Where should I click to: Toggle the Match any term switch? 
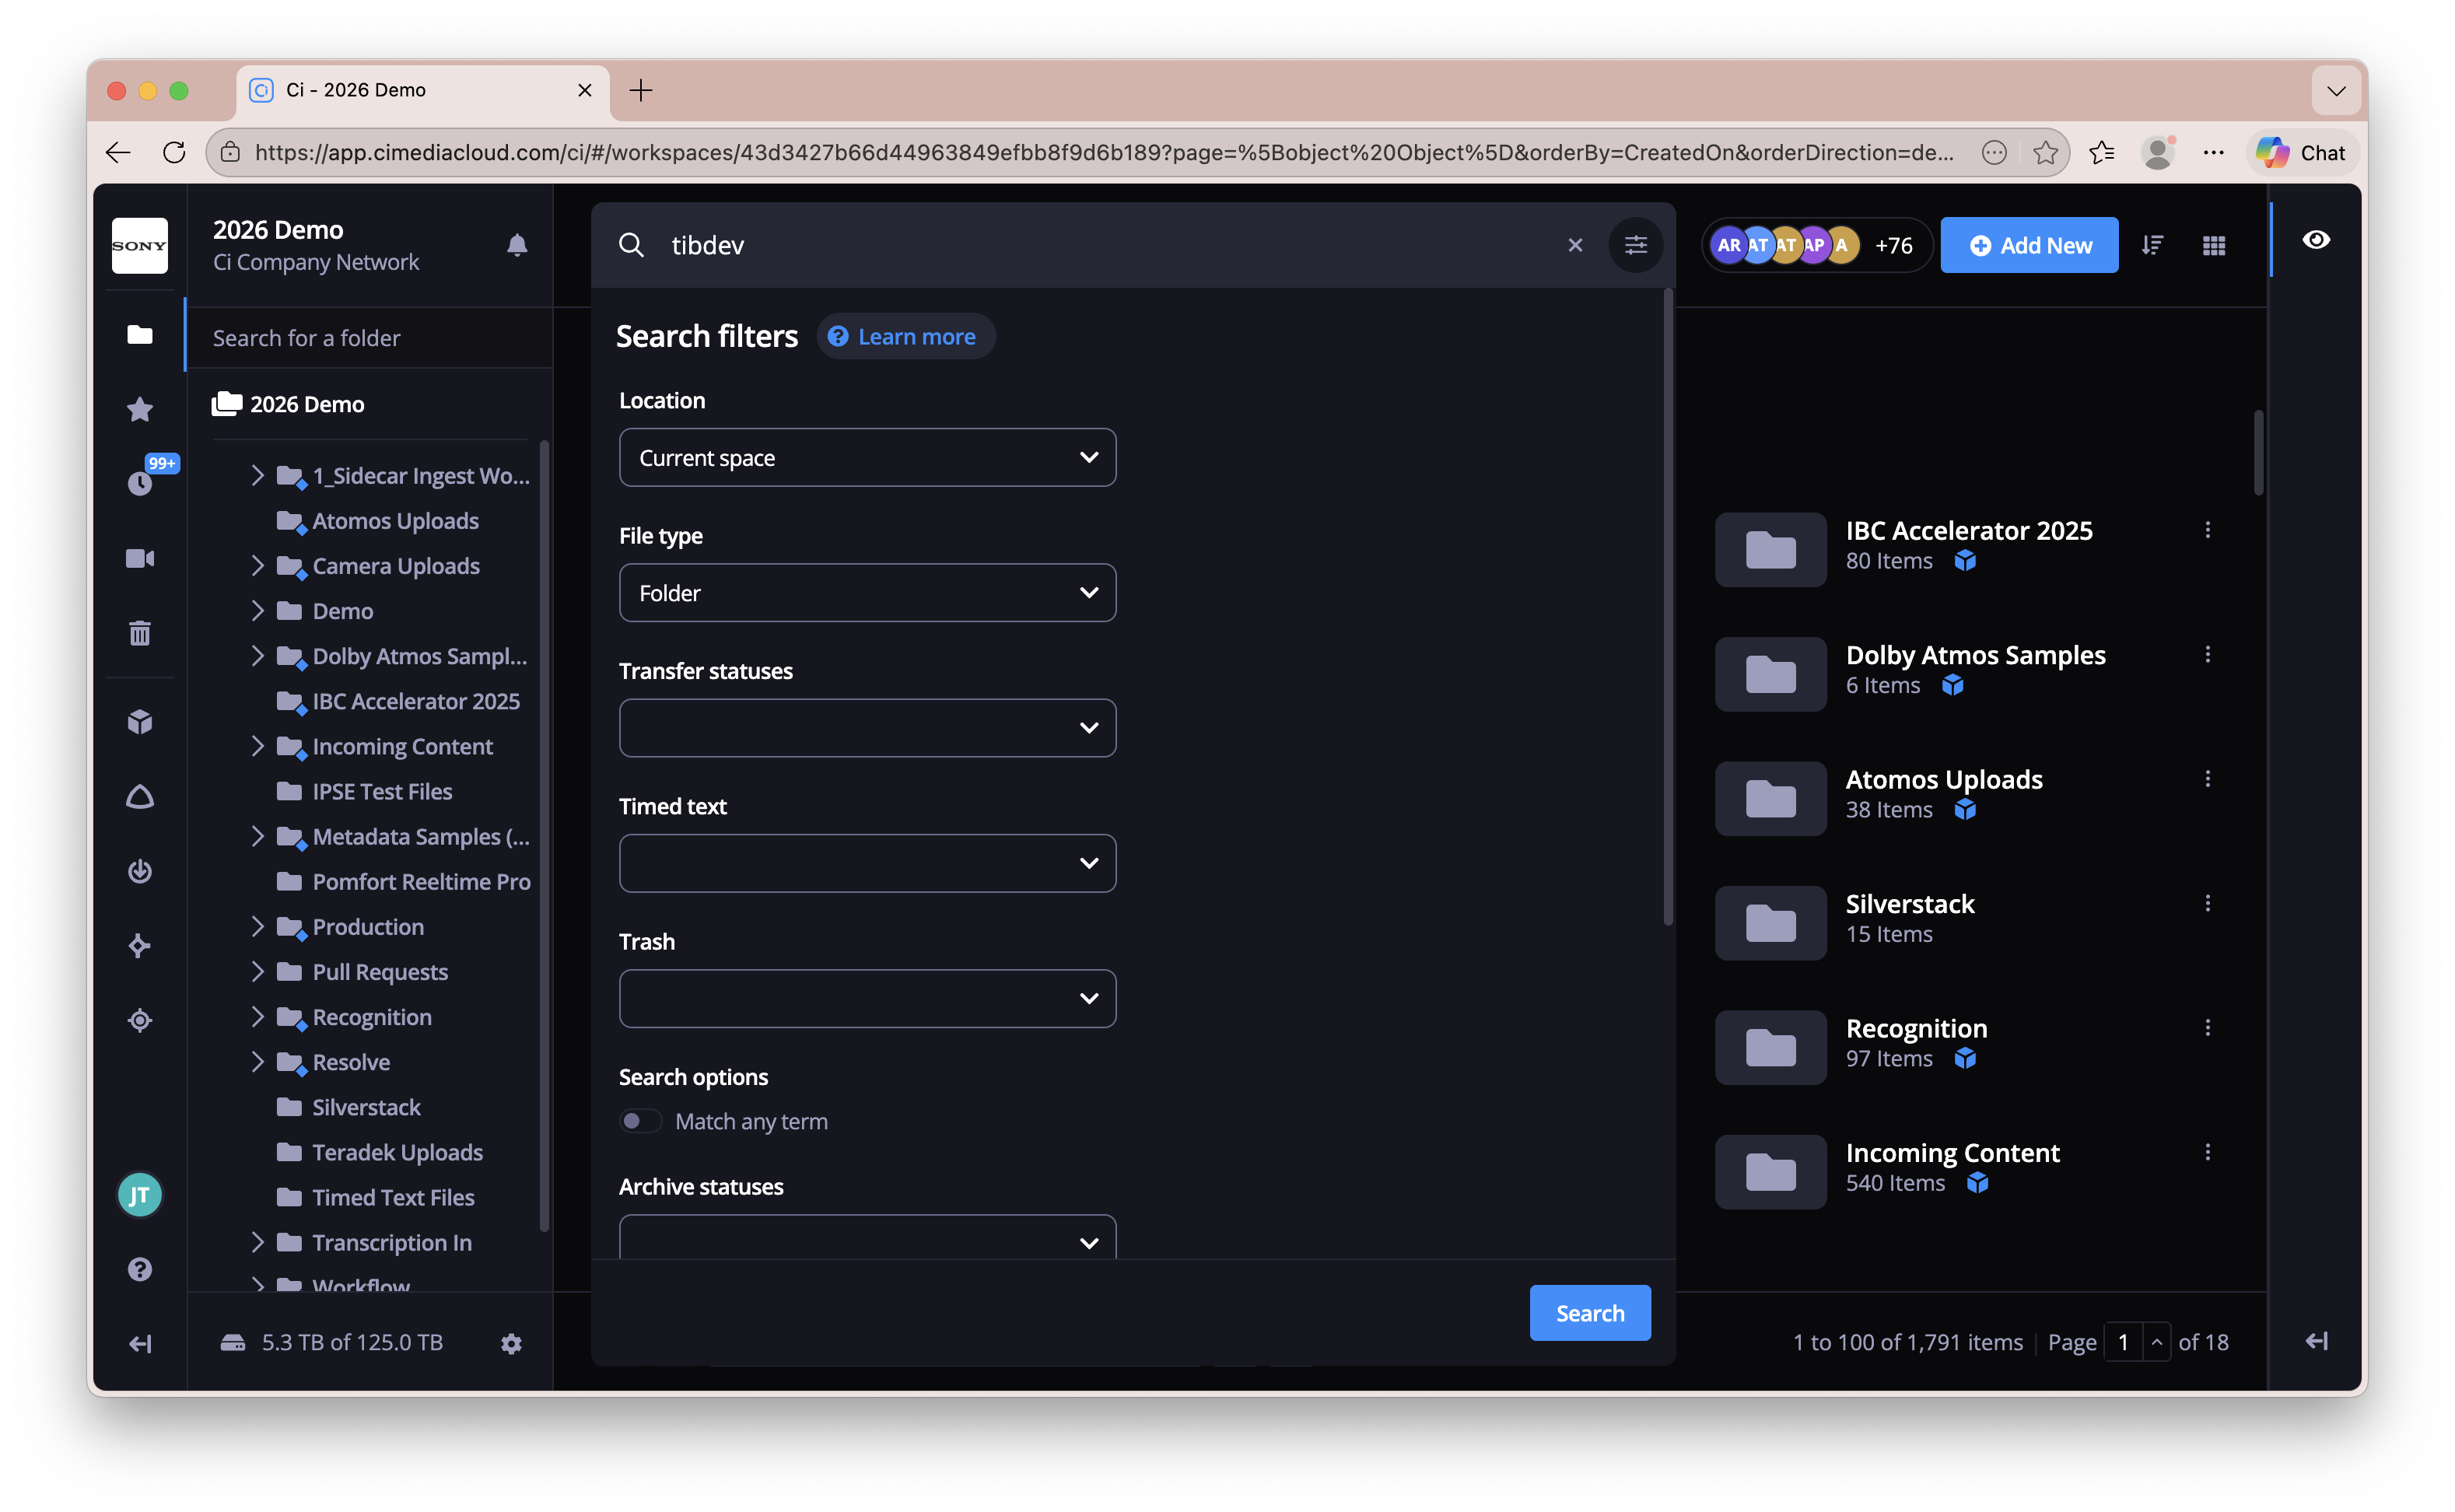point(640,1121)
